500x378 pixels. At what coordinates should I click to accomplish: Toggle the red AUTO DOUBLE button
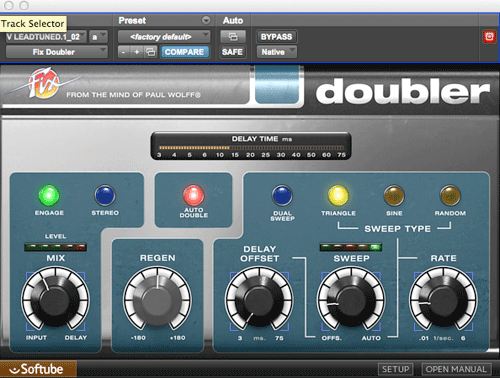(193, 195)
